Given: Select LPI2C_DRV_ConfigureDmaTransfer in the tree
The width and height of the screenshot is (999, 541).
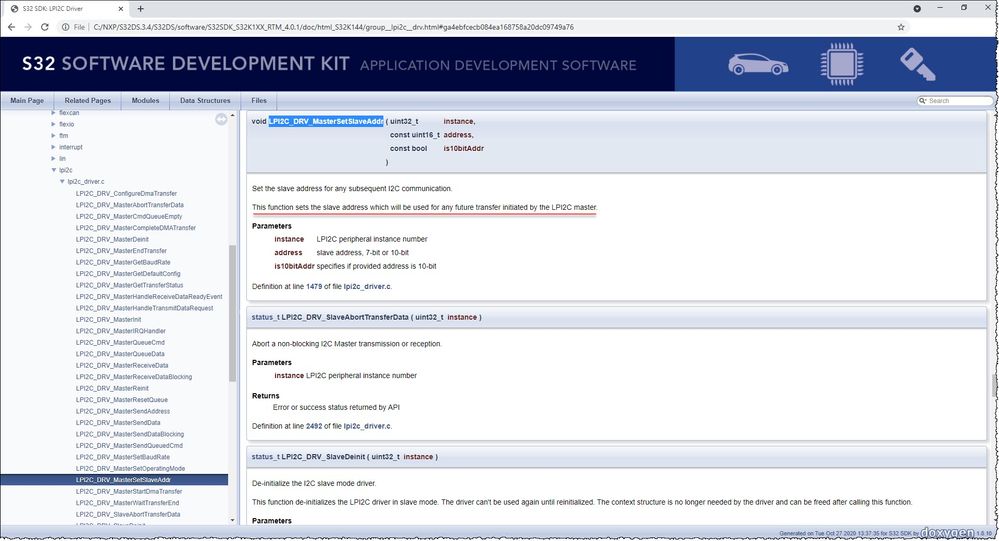Looking at the screenshot, I should (x=126, y=194).
